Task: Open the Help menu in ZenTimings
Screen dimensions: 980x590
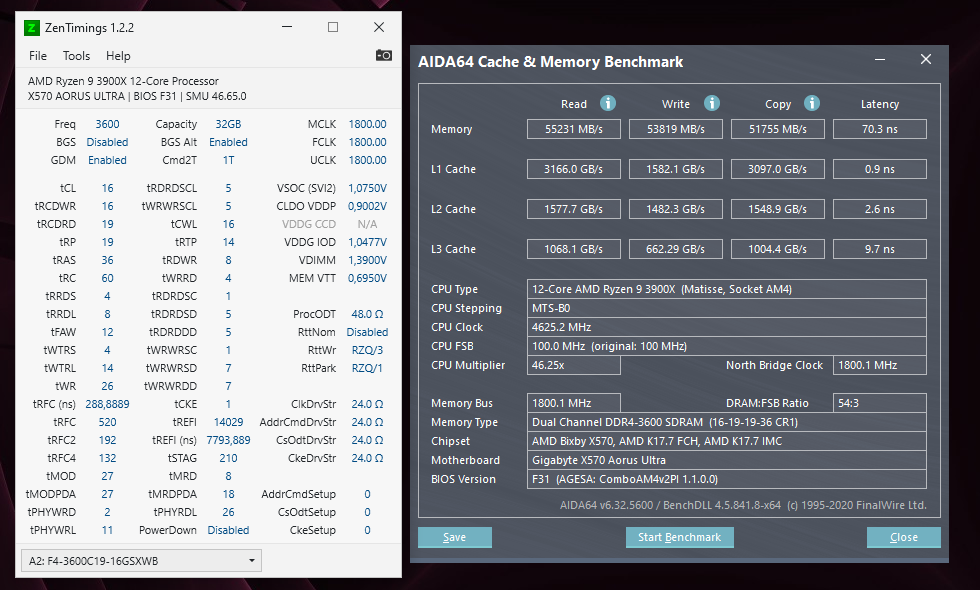Action: (x=118, y=56)
